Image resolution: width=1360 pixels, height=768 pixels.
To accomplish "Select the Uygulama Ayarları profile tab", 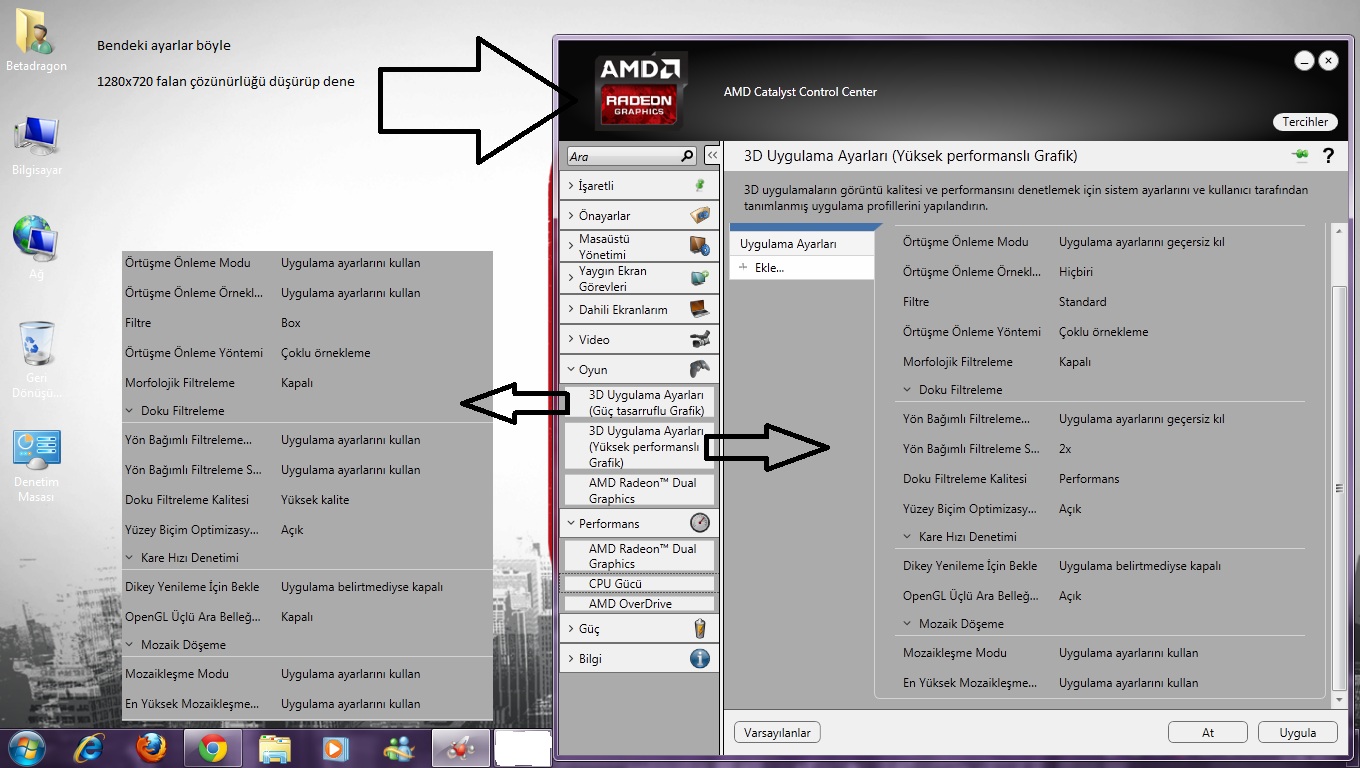I will coord(802,243).
